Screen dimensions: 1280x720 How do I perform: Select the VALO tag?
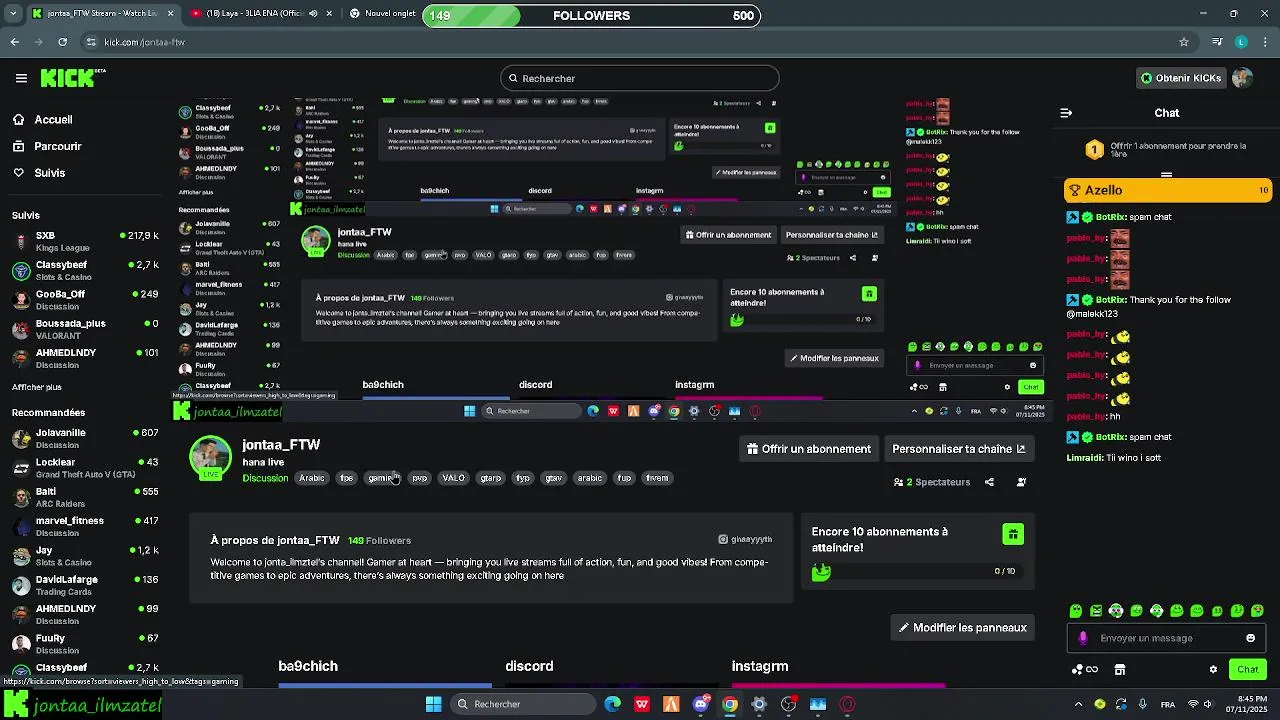point(454,478)
